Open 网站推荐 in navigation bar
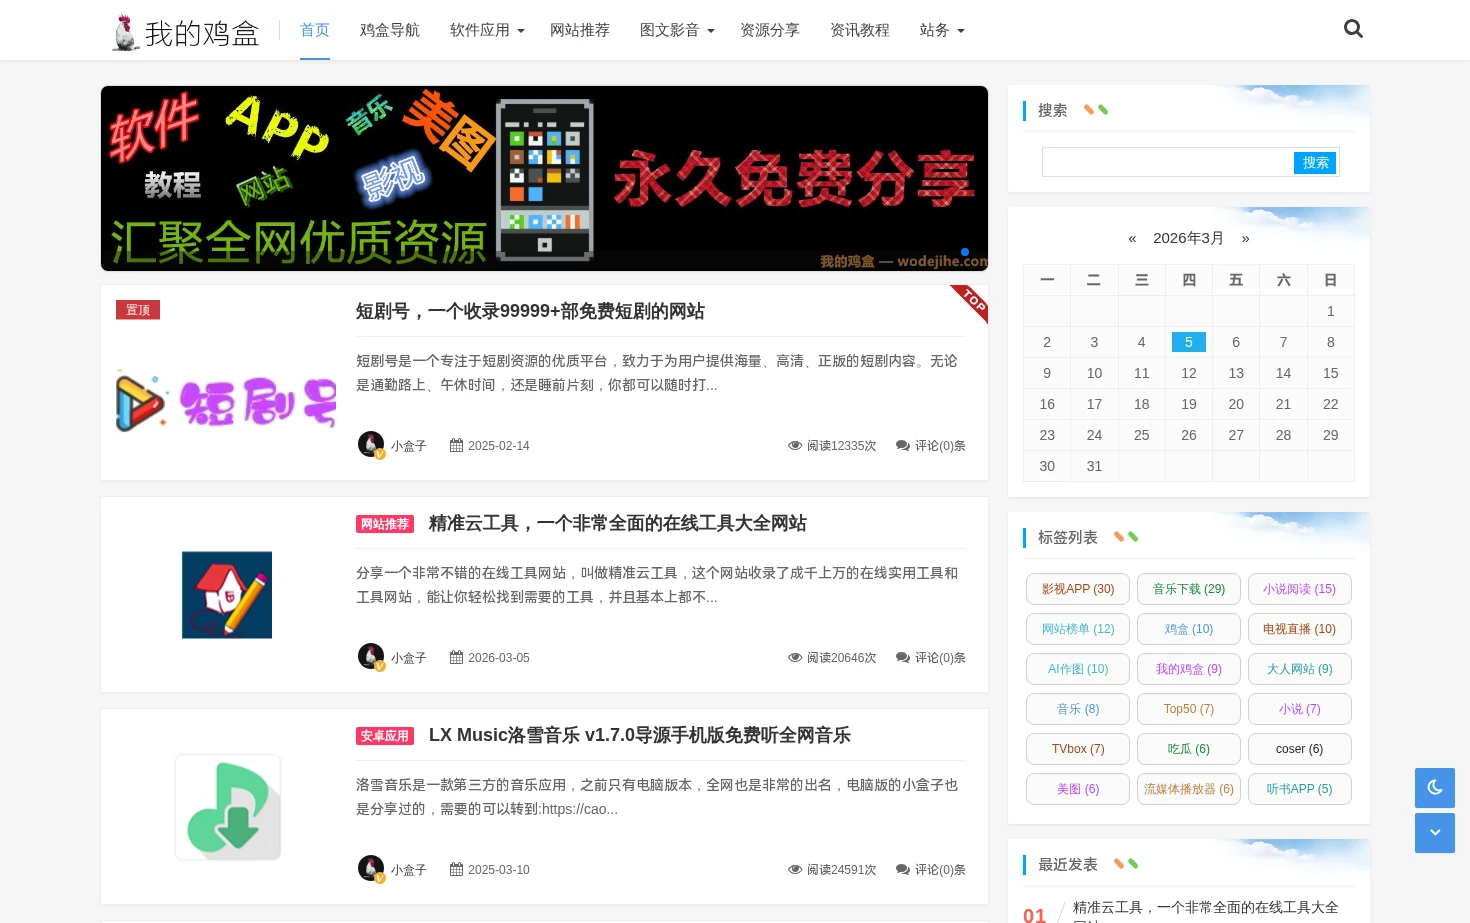 [x=580, y=30]
